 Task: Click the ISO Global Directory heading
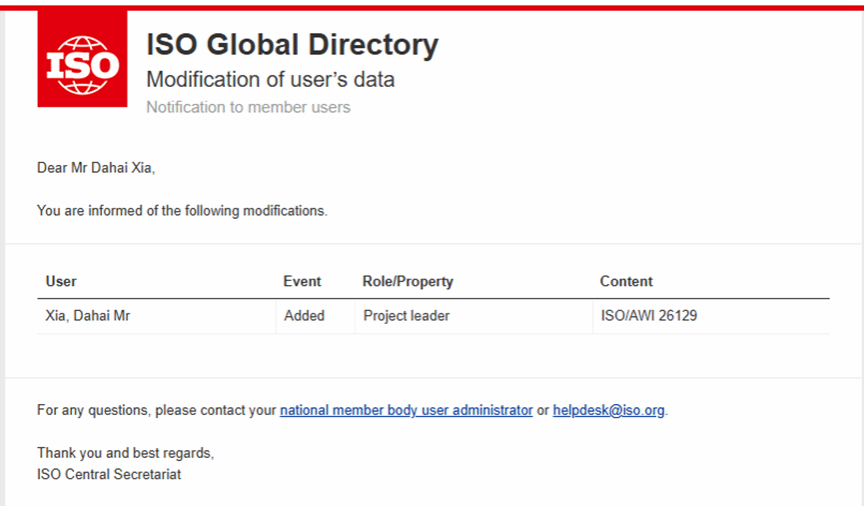[292, 45]
